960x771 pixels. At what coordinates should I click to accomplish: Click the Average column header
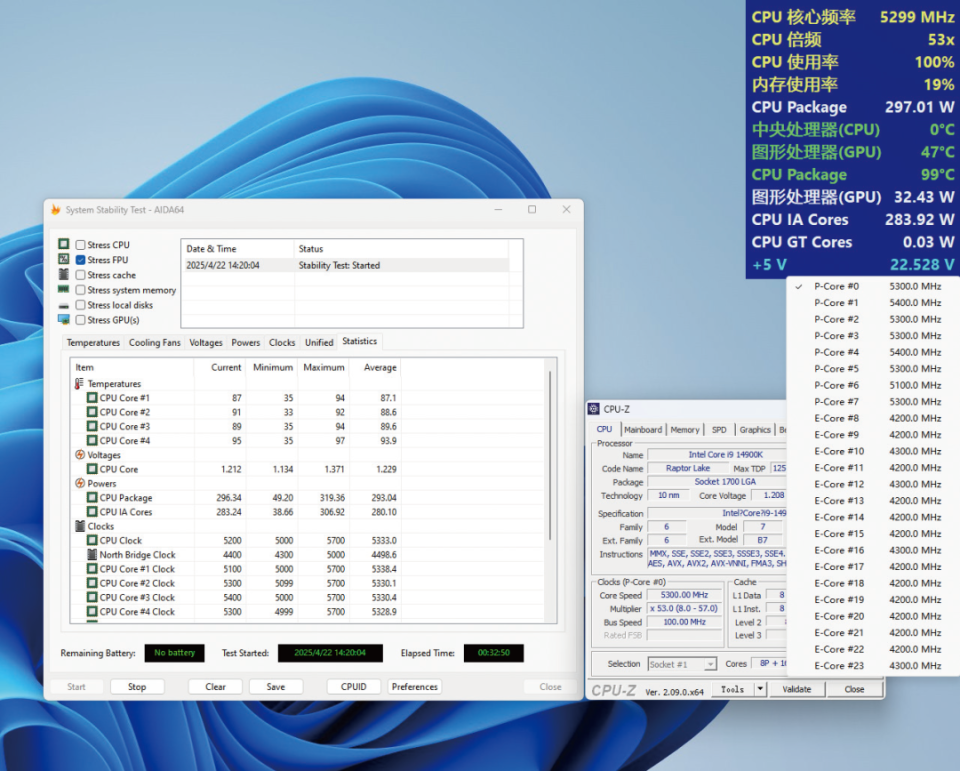[x=375, y=367]
